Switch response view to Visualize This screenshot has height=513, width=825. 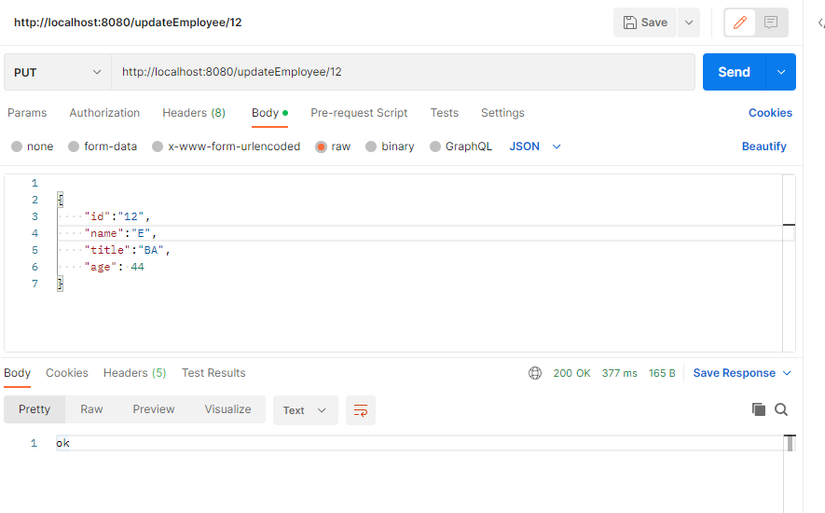click(228, 409)
